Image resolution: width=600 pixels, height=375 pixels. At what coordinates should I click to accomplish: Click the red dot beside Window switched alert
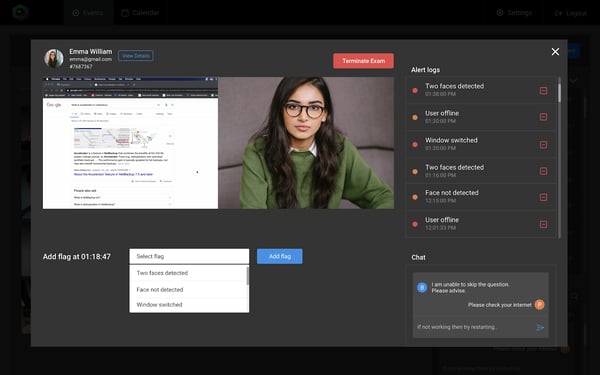pos(415,145)
